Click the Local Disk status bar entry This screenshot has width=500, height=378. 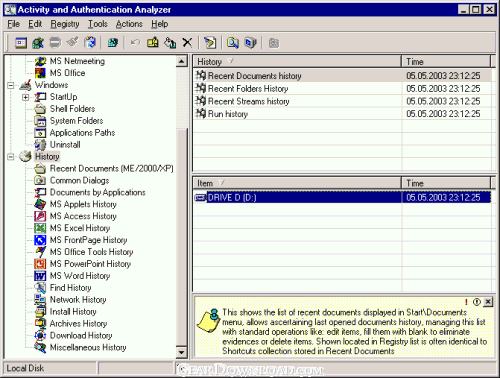point(50,368)
